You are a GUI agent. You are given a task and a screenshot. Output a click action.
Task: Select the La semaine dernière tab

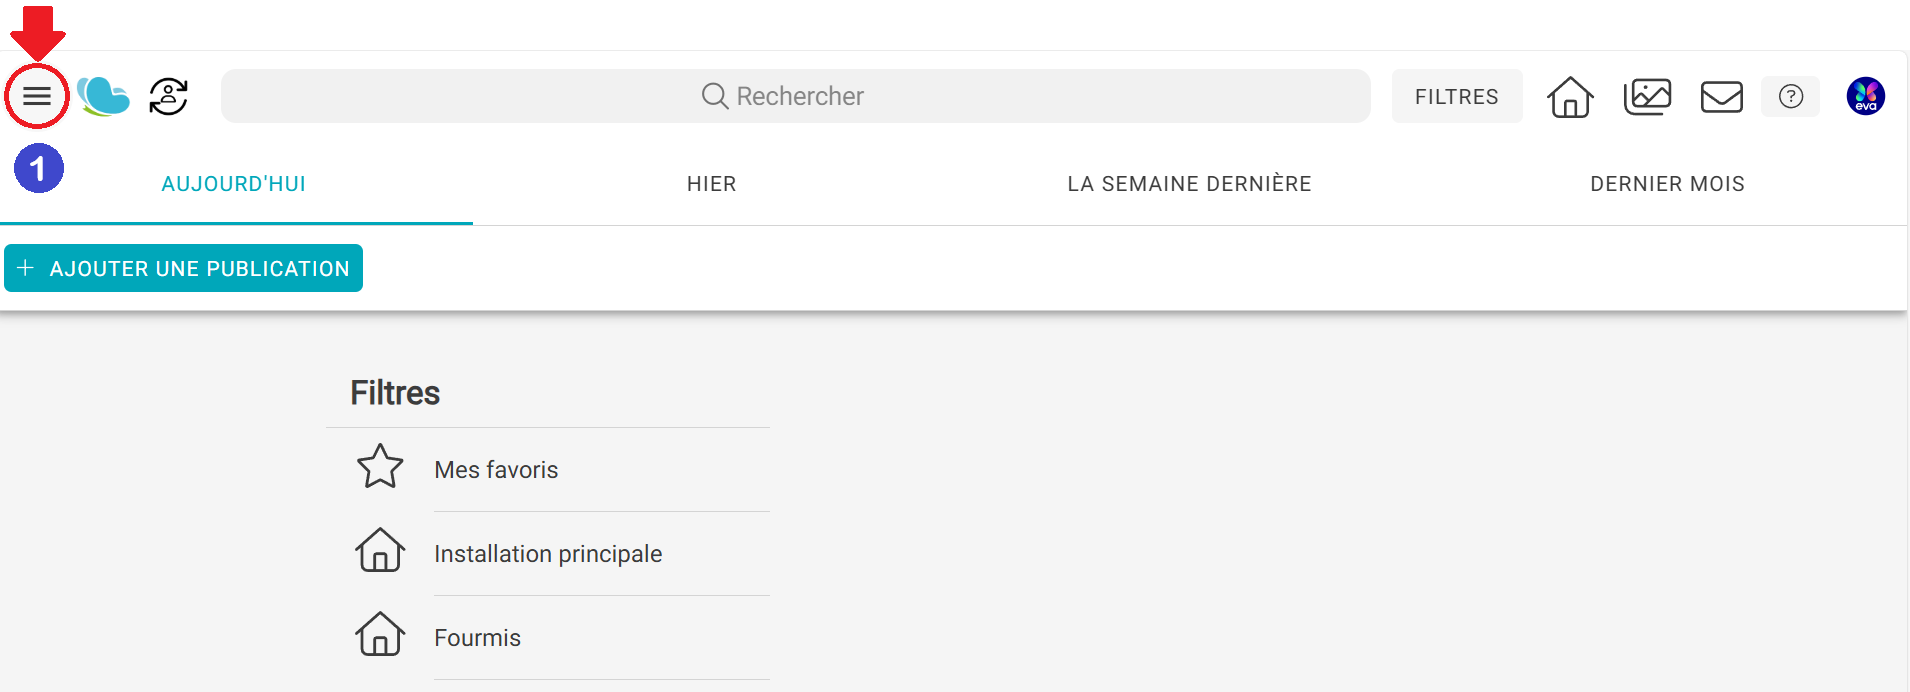click(1189, 184)
